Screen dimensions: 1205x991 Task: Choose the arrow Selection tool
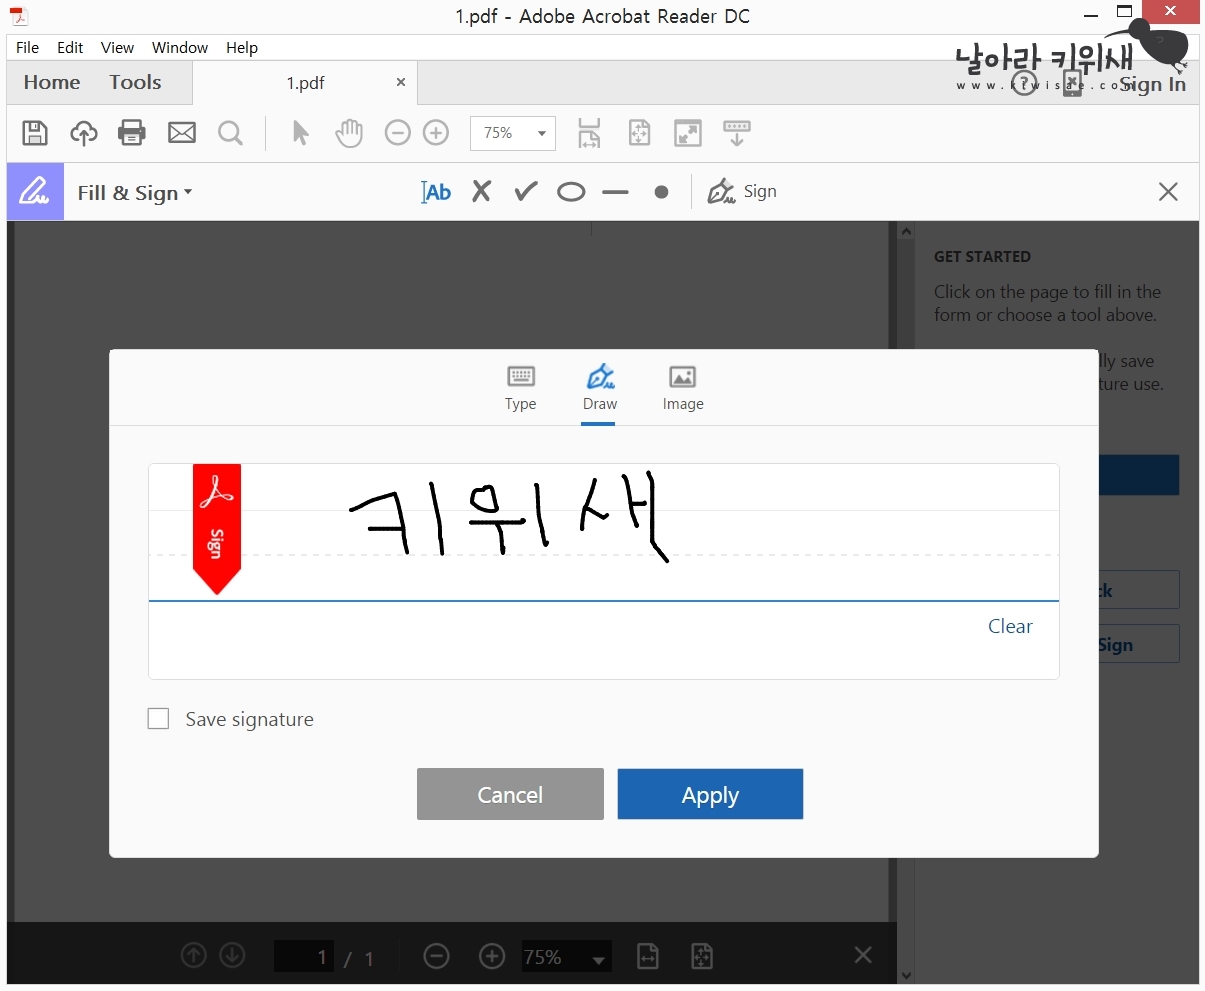pyautogui.click(x=300, y=133)
